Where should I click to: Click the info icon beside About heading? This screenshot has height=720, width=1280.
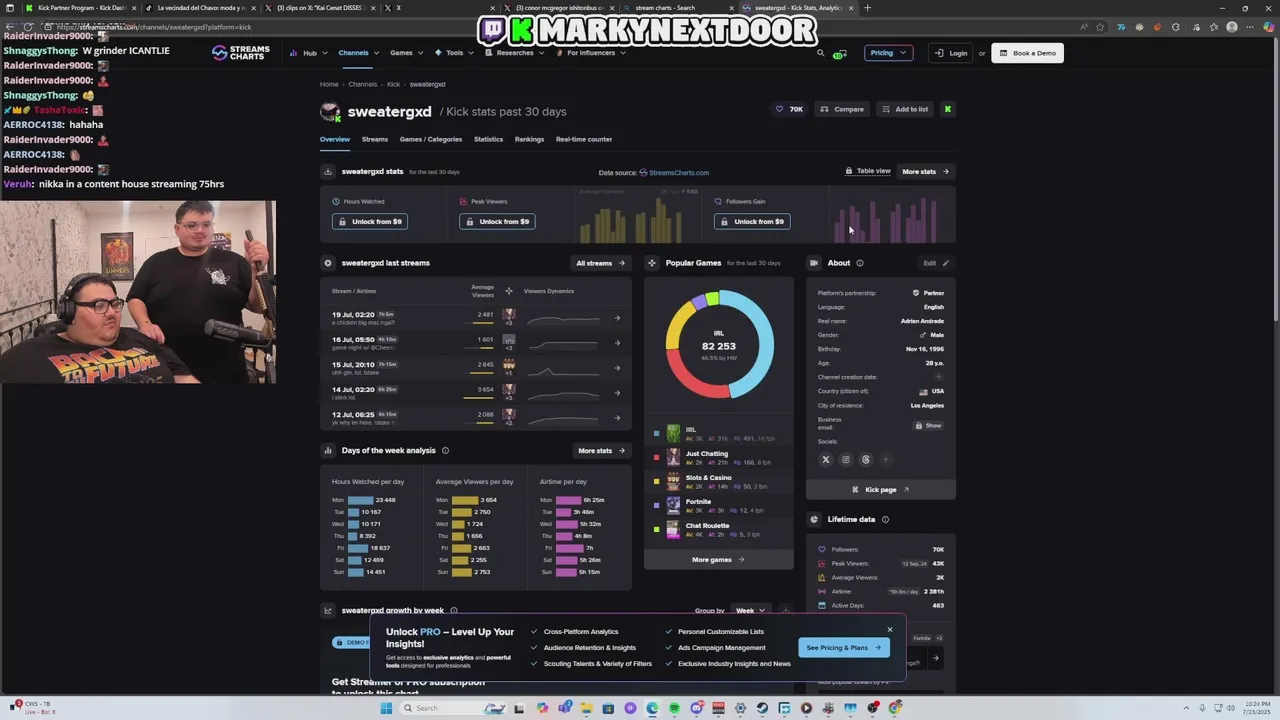click(x=860, y=263)
